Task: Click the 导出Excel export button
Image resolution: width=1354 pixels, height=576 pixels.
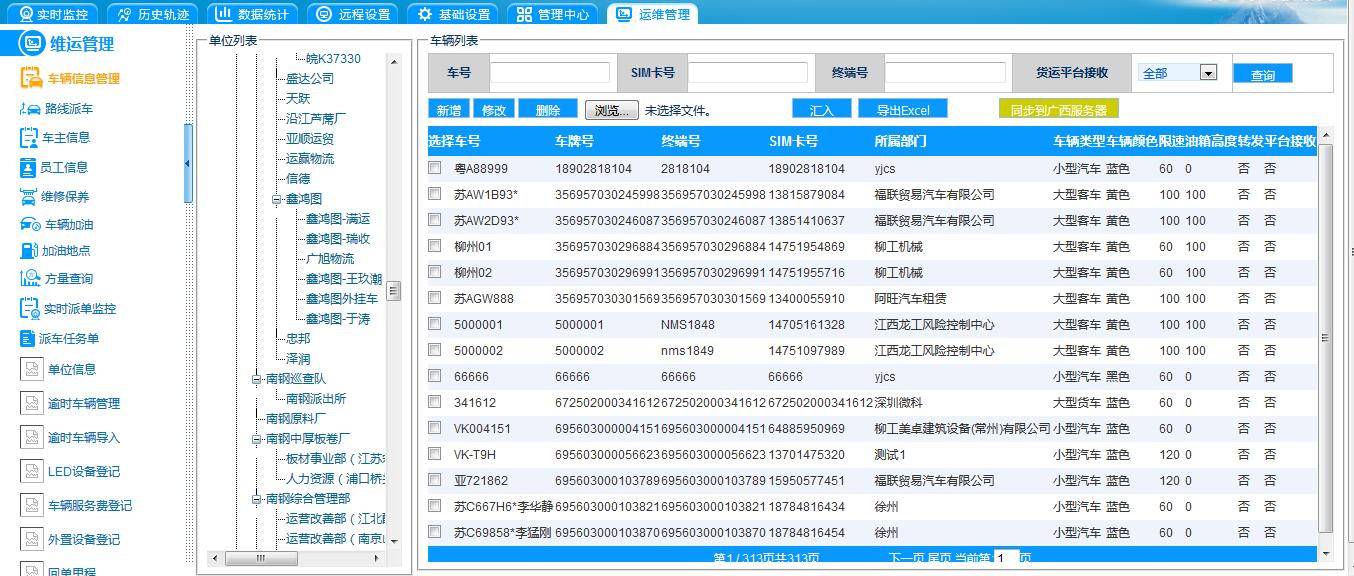Action: [902, 110]
